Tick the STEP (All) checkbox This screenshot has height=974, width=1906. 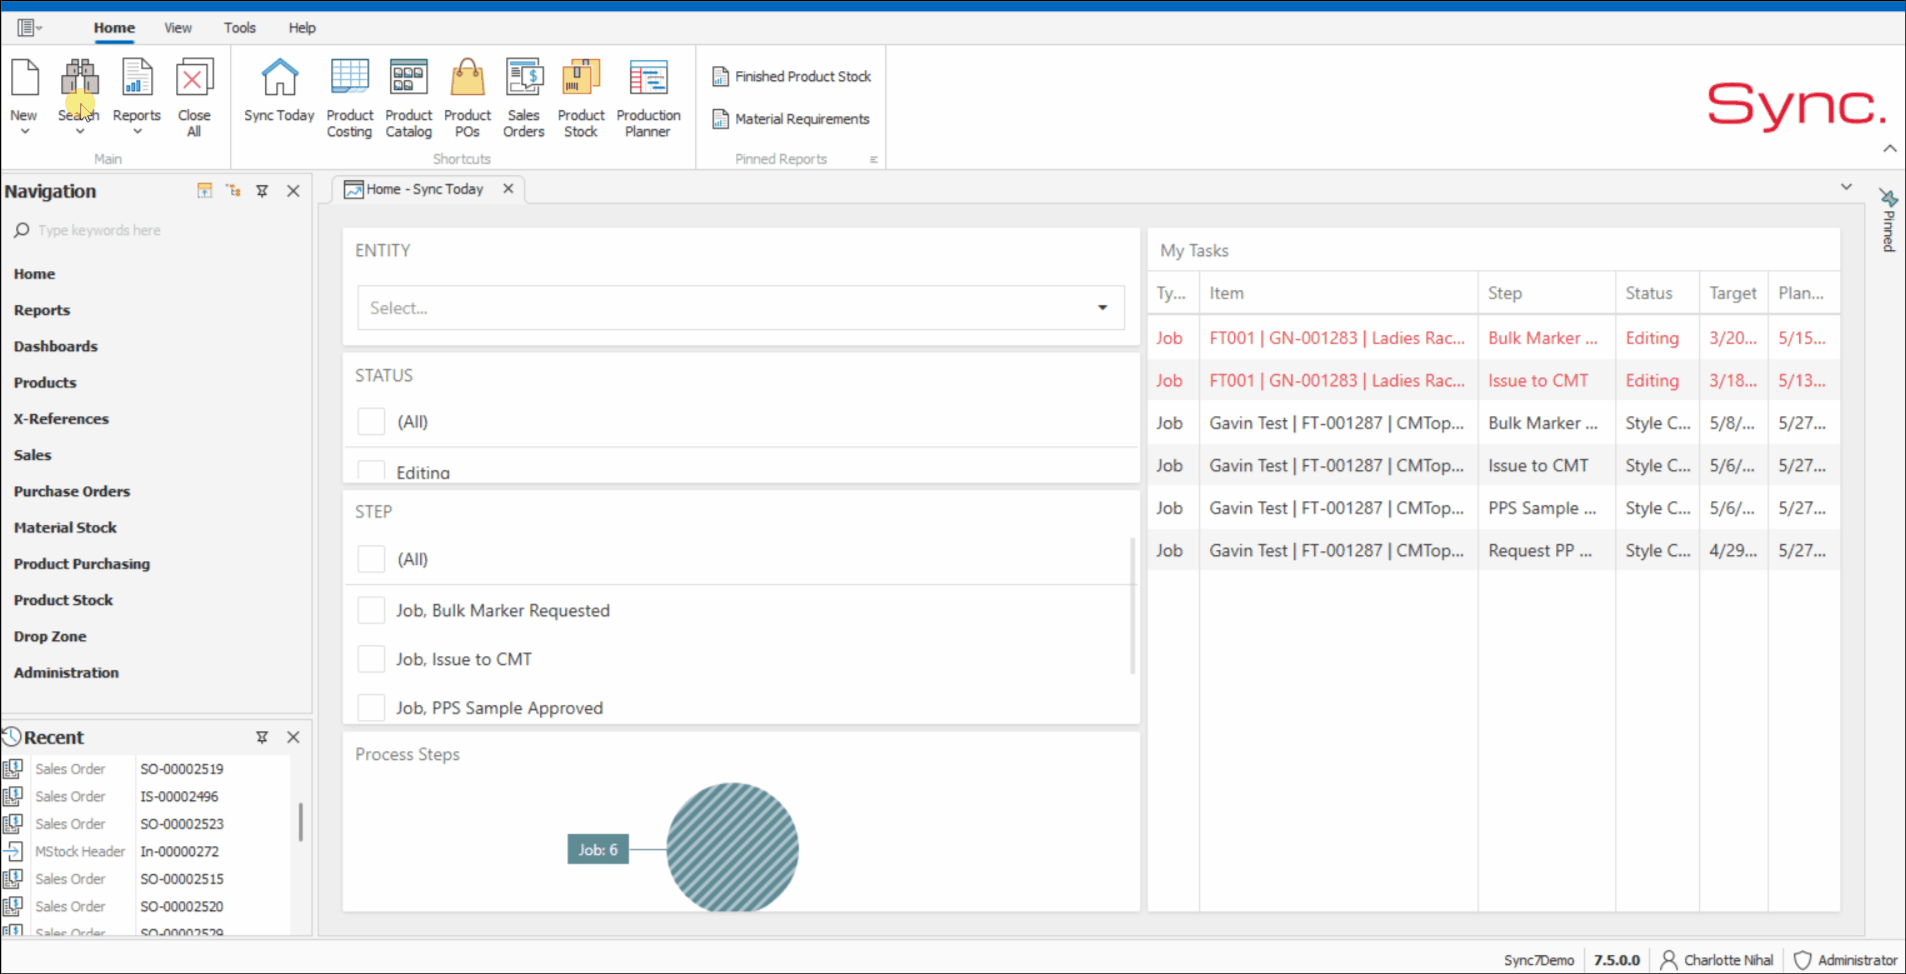click(x=371, y=558)
